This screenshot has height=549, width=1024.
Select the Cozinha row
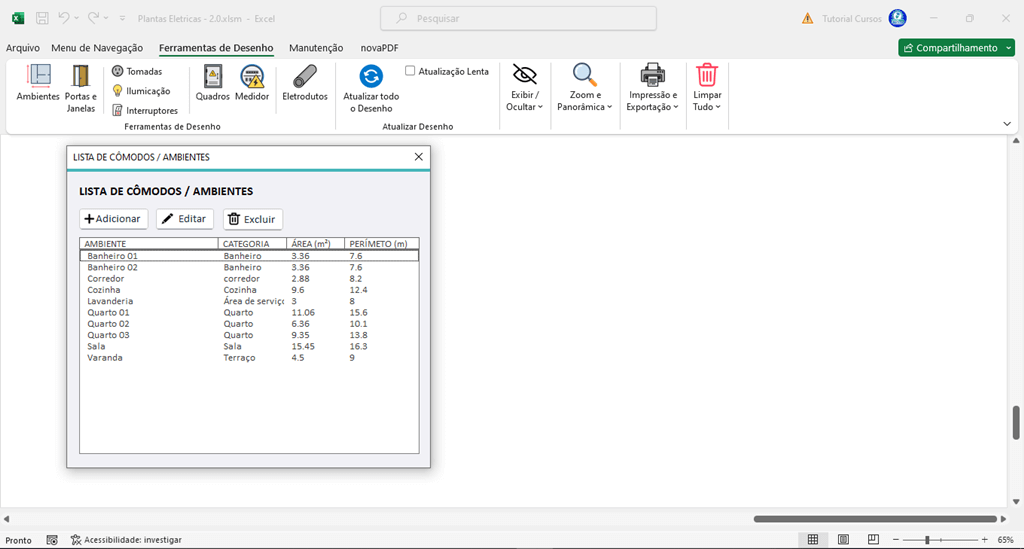click(x=249, y=290)
